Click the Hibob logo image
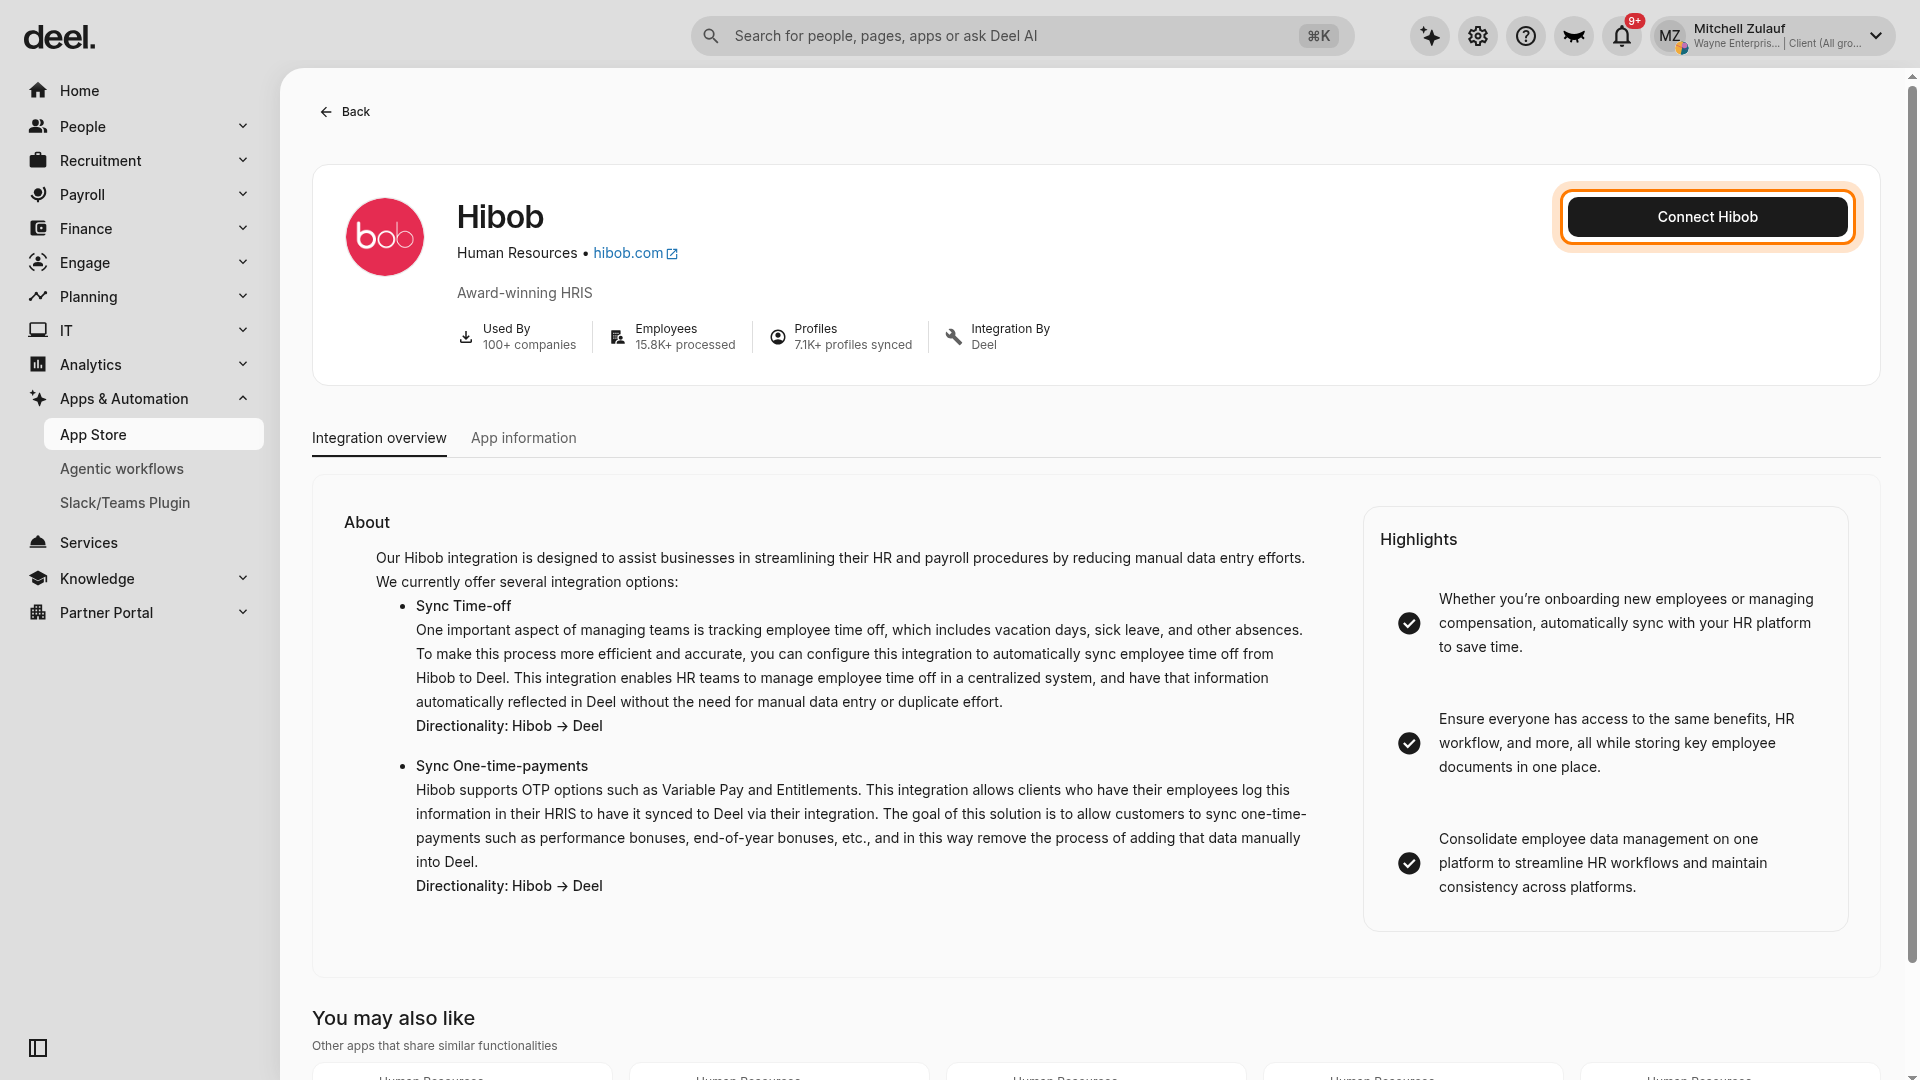This screenshot has height=1080, width=1920. (385, 237)
